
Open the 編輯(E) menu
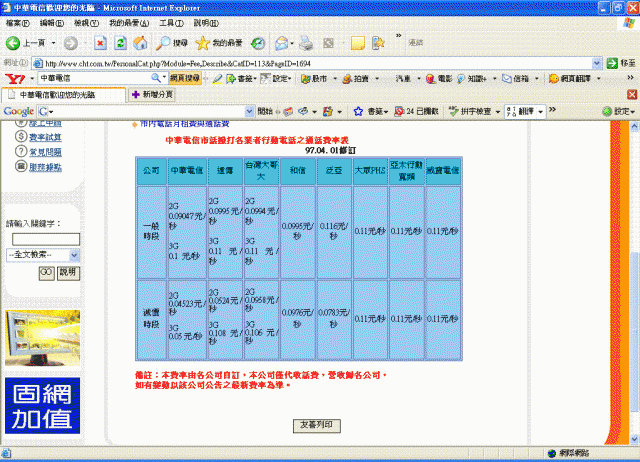click(x=52, y=23)
